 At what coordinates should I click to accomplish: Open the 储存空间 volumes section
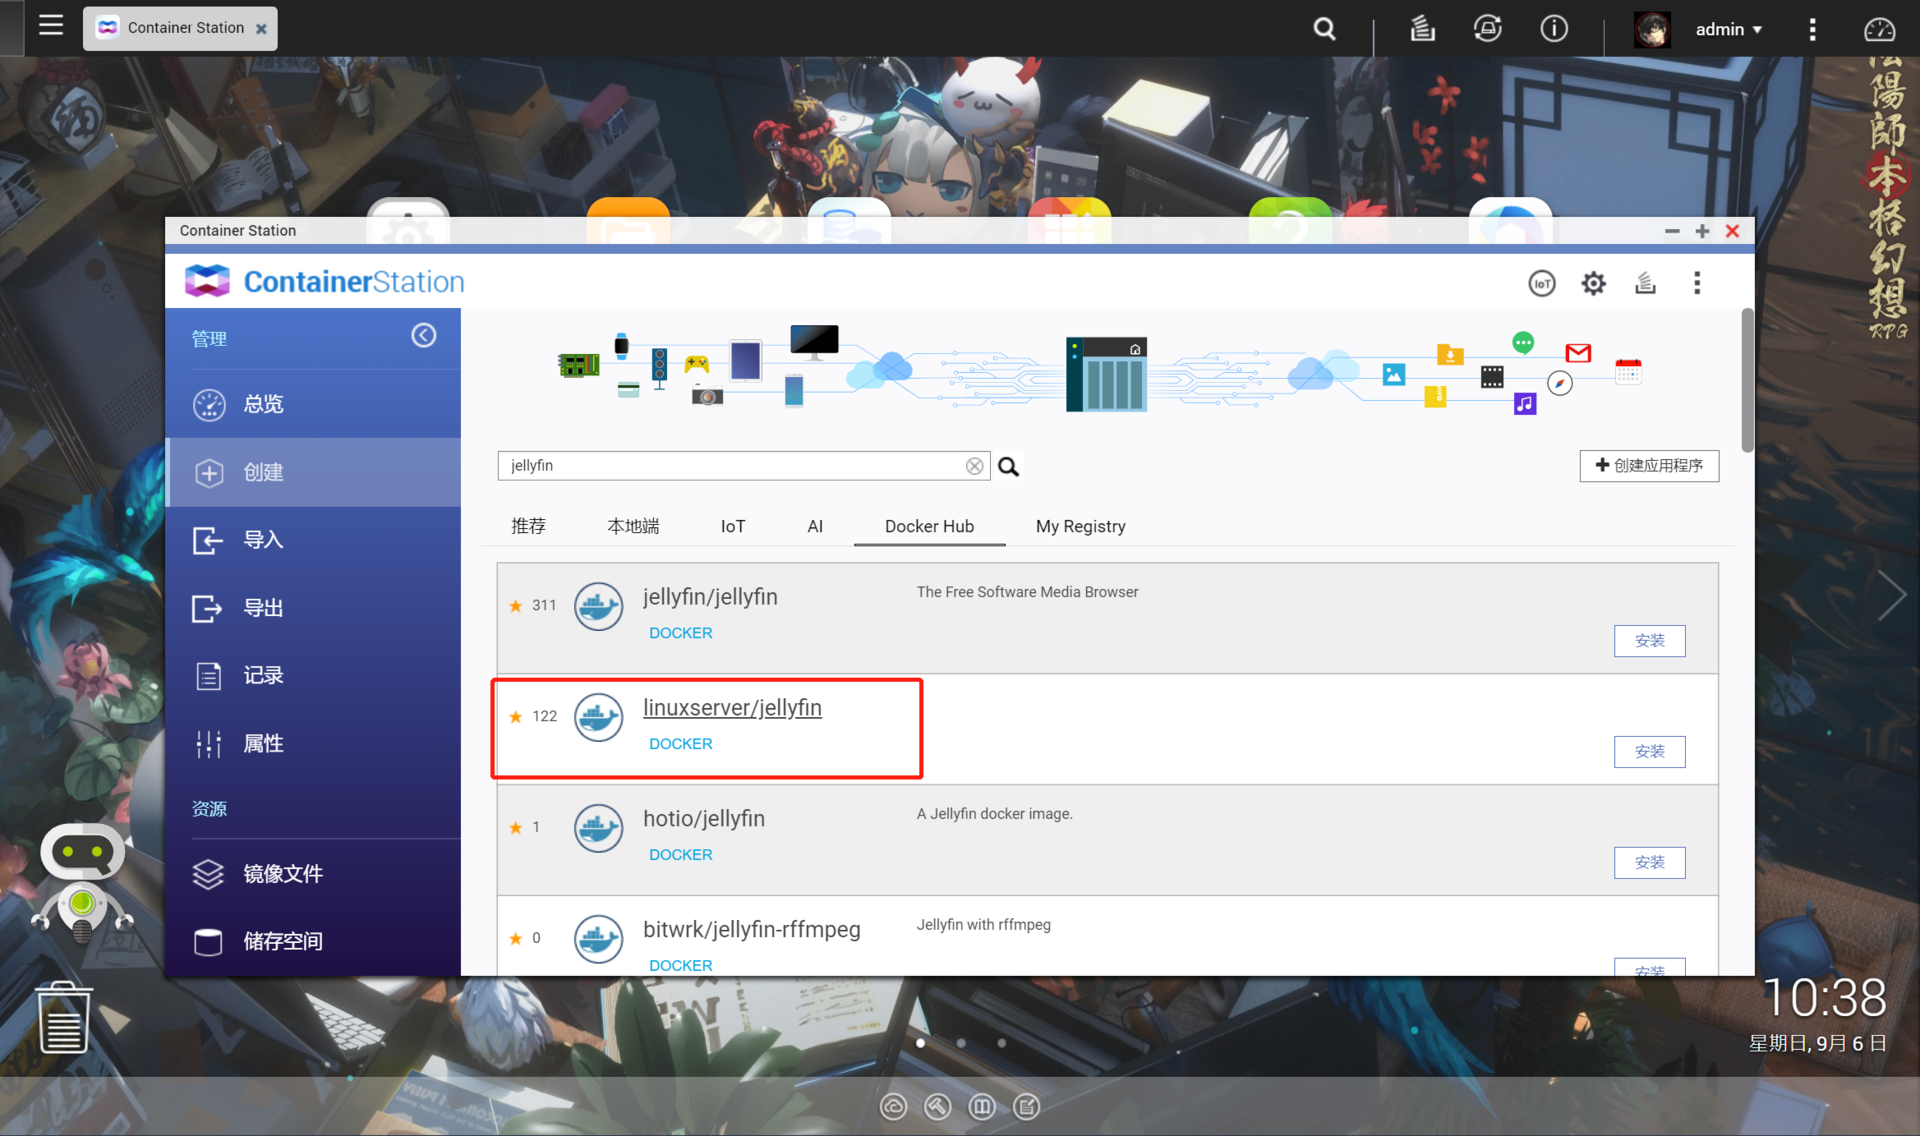282,941
